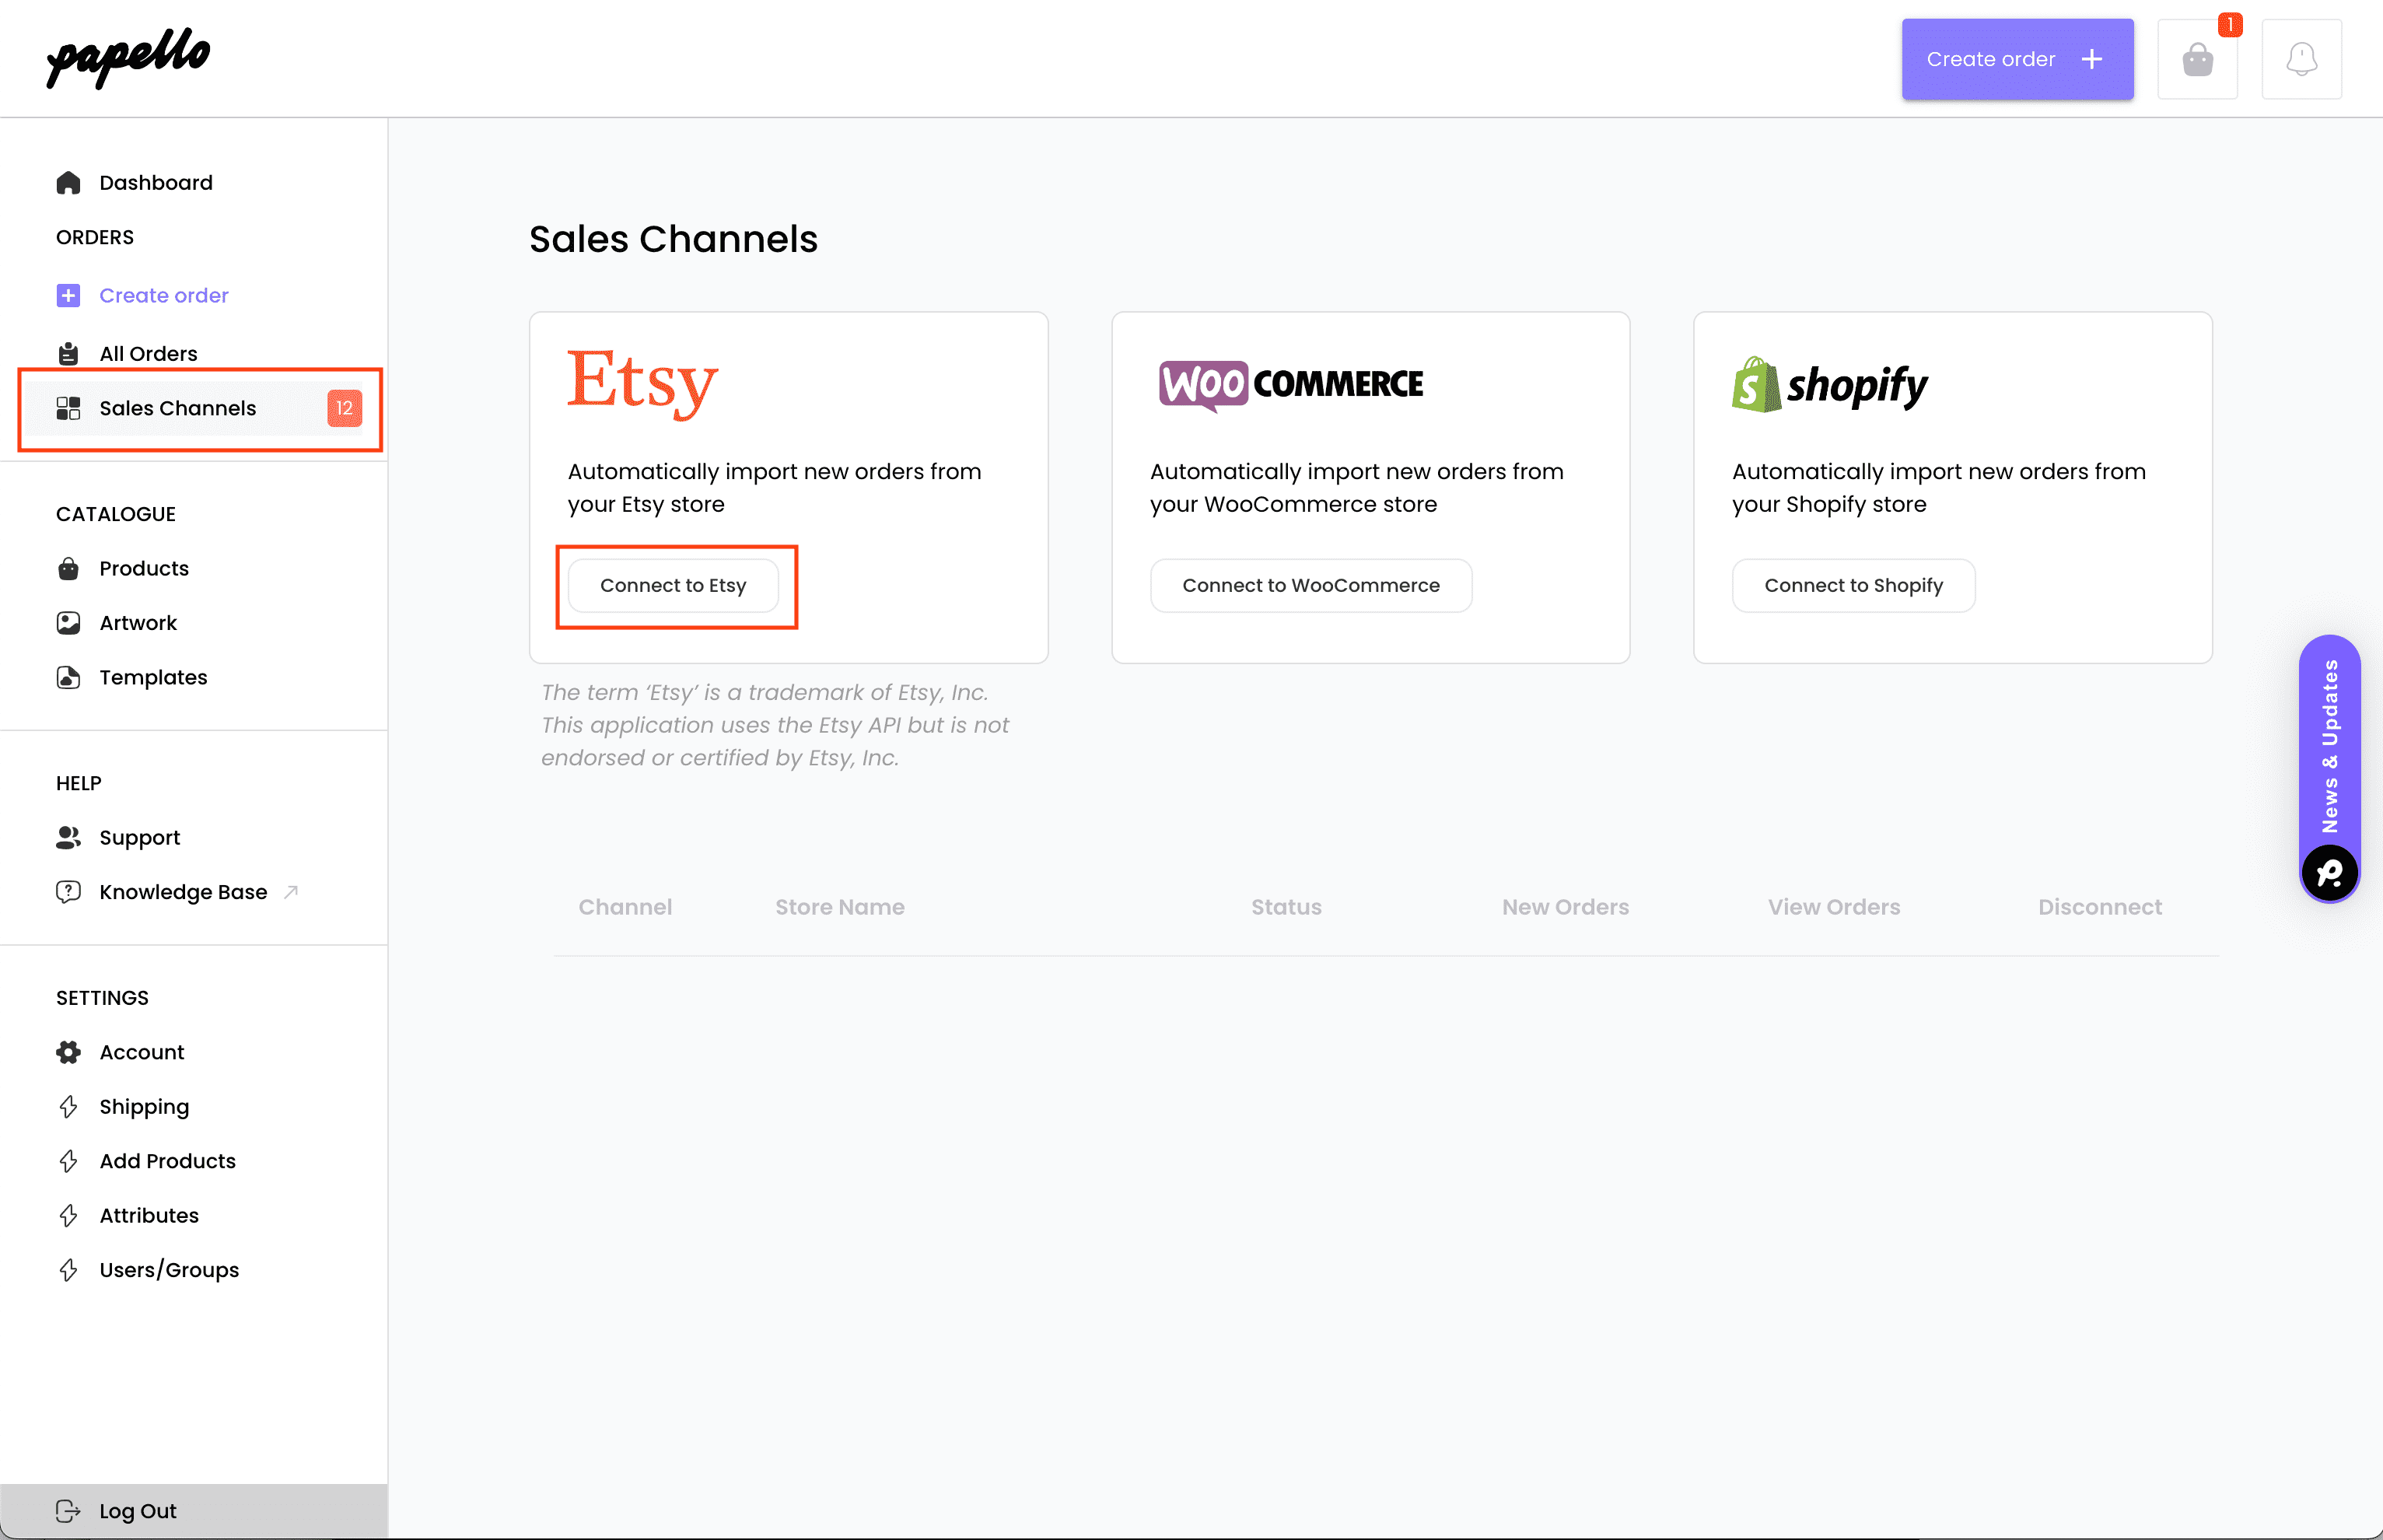Click the papello logo
2383x1540 pixels.
tap(128, 58)
